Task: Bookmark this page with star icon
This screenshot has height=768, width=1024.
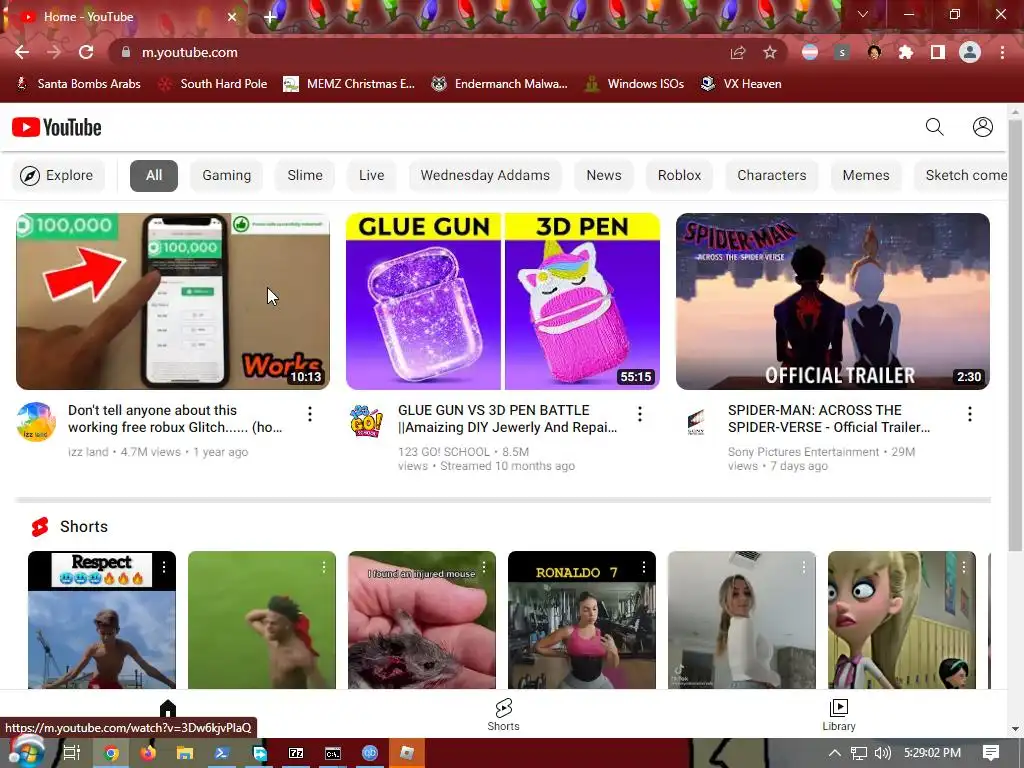Action: click(x=770, y=53)
